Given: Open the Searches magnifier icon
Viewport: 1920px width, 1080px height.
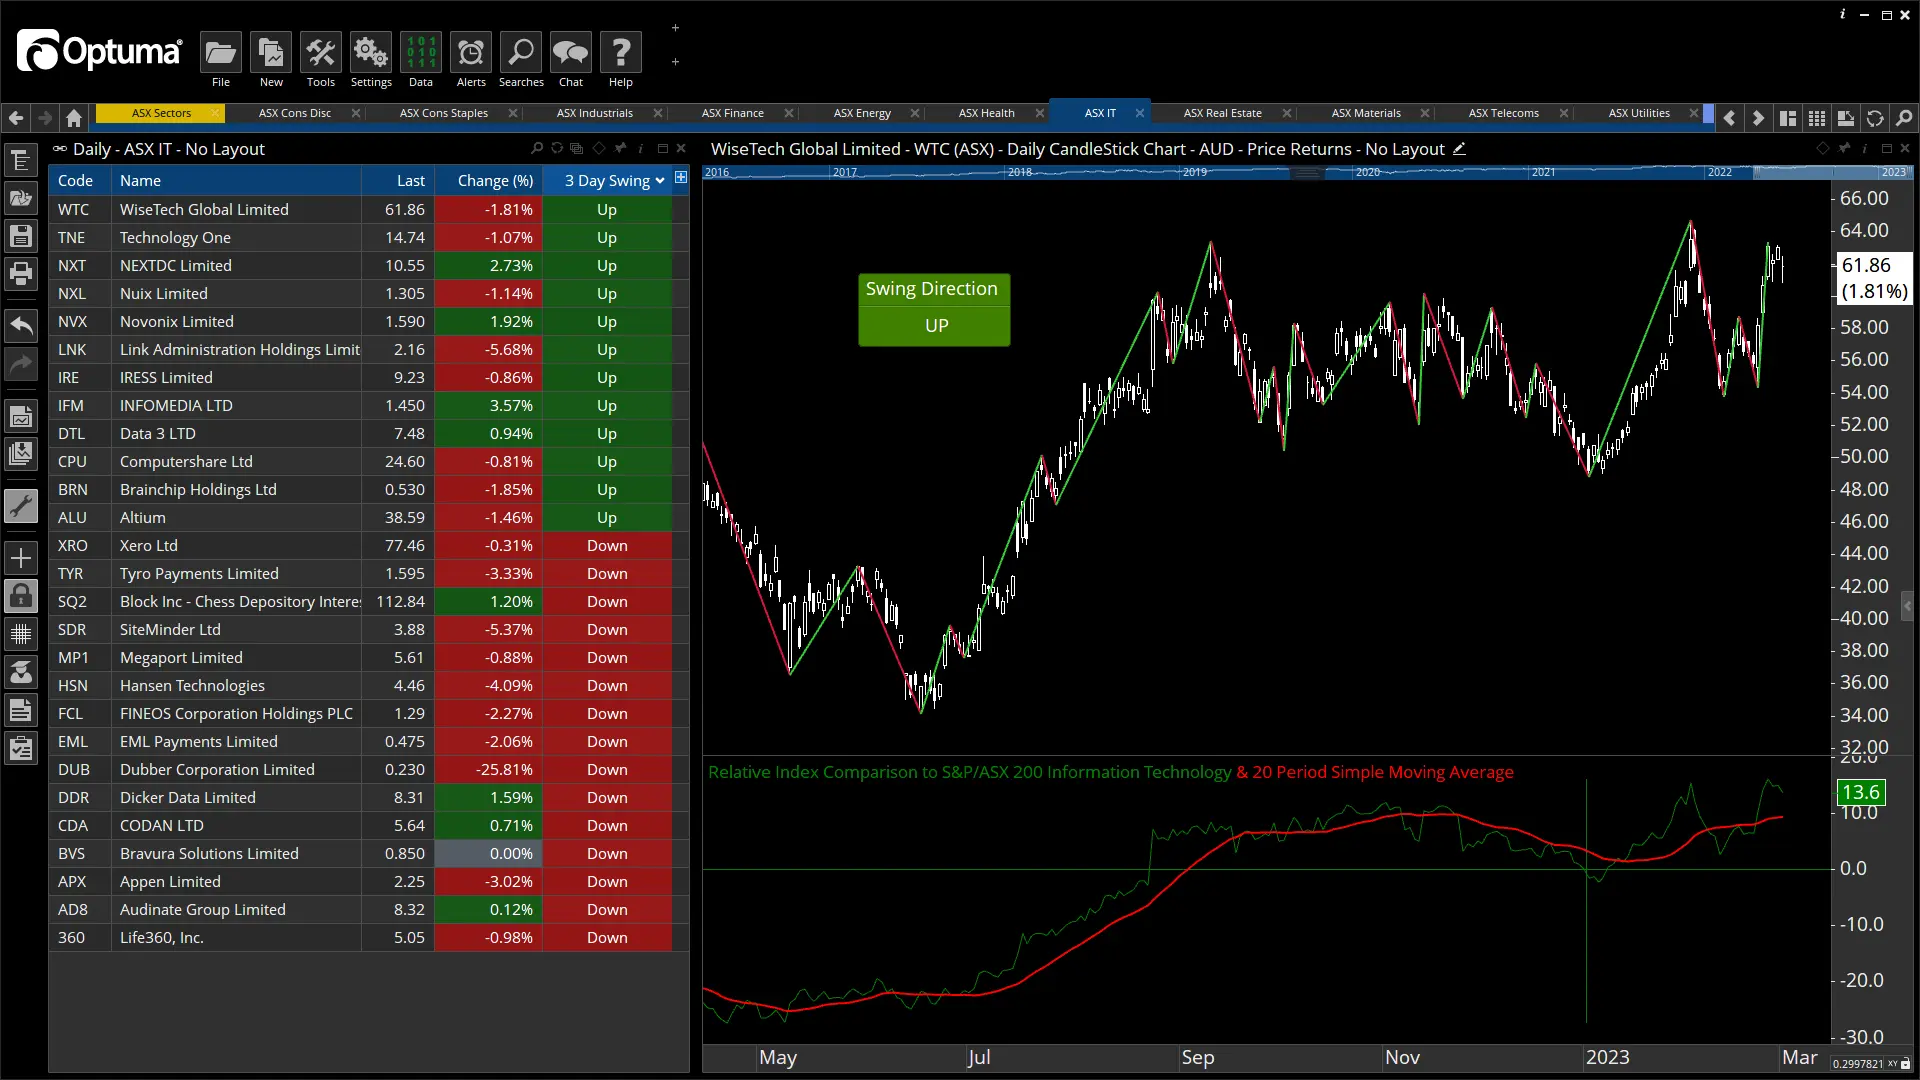Looking at the screenshot, I should click(521, 53).
